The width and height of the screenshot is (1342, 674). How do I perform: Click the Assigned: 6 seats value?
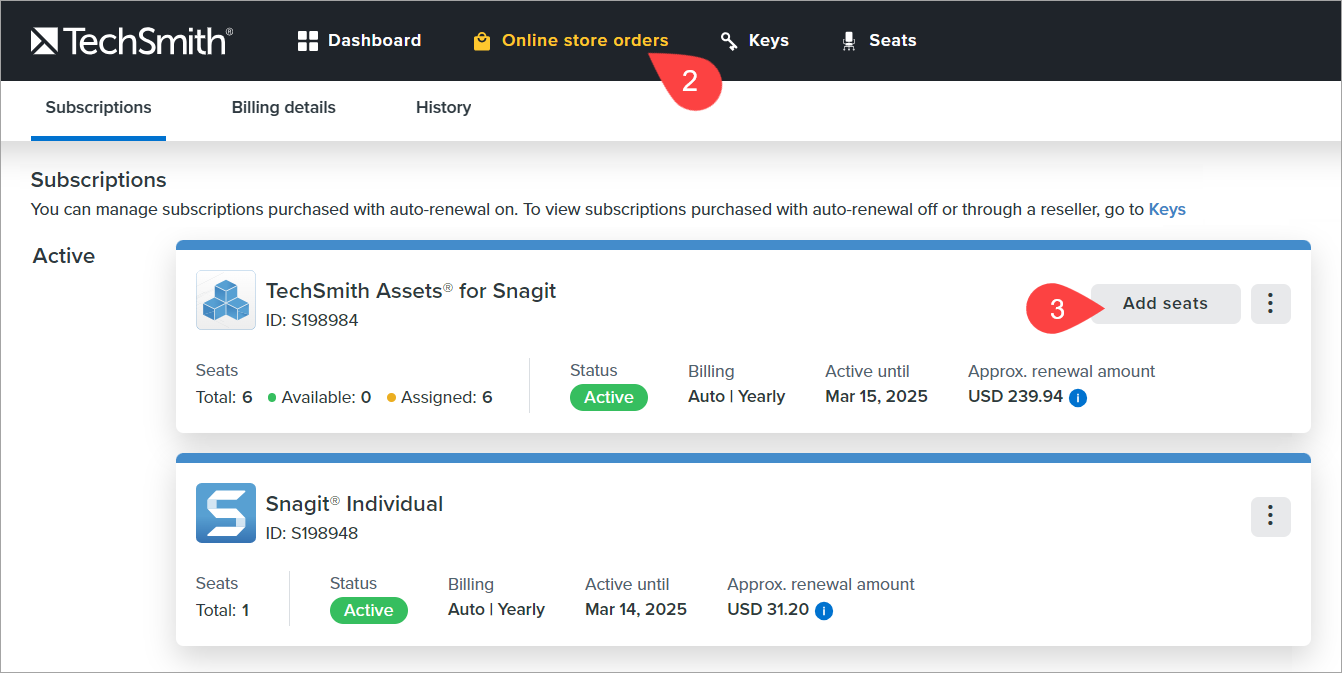(440, 398)
